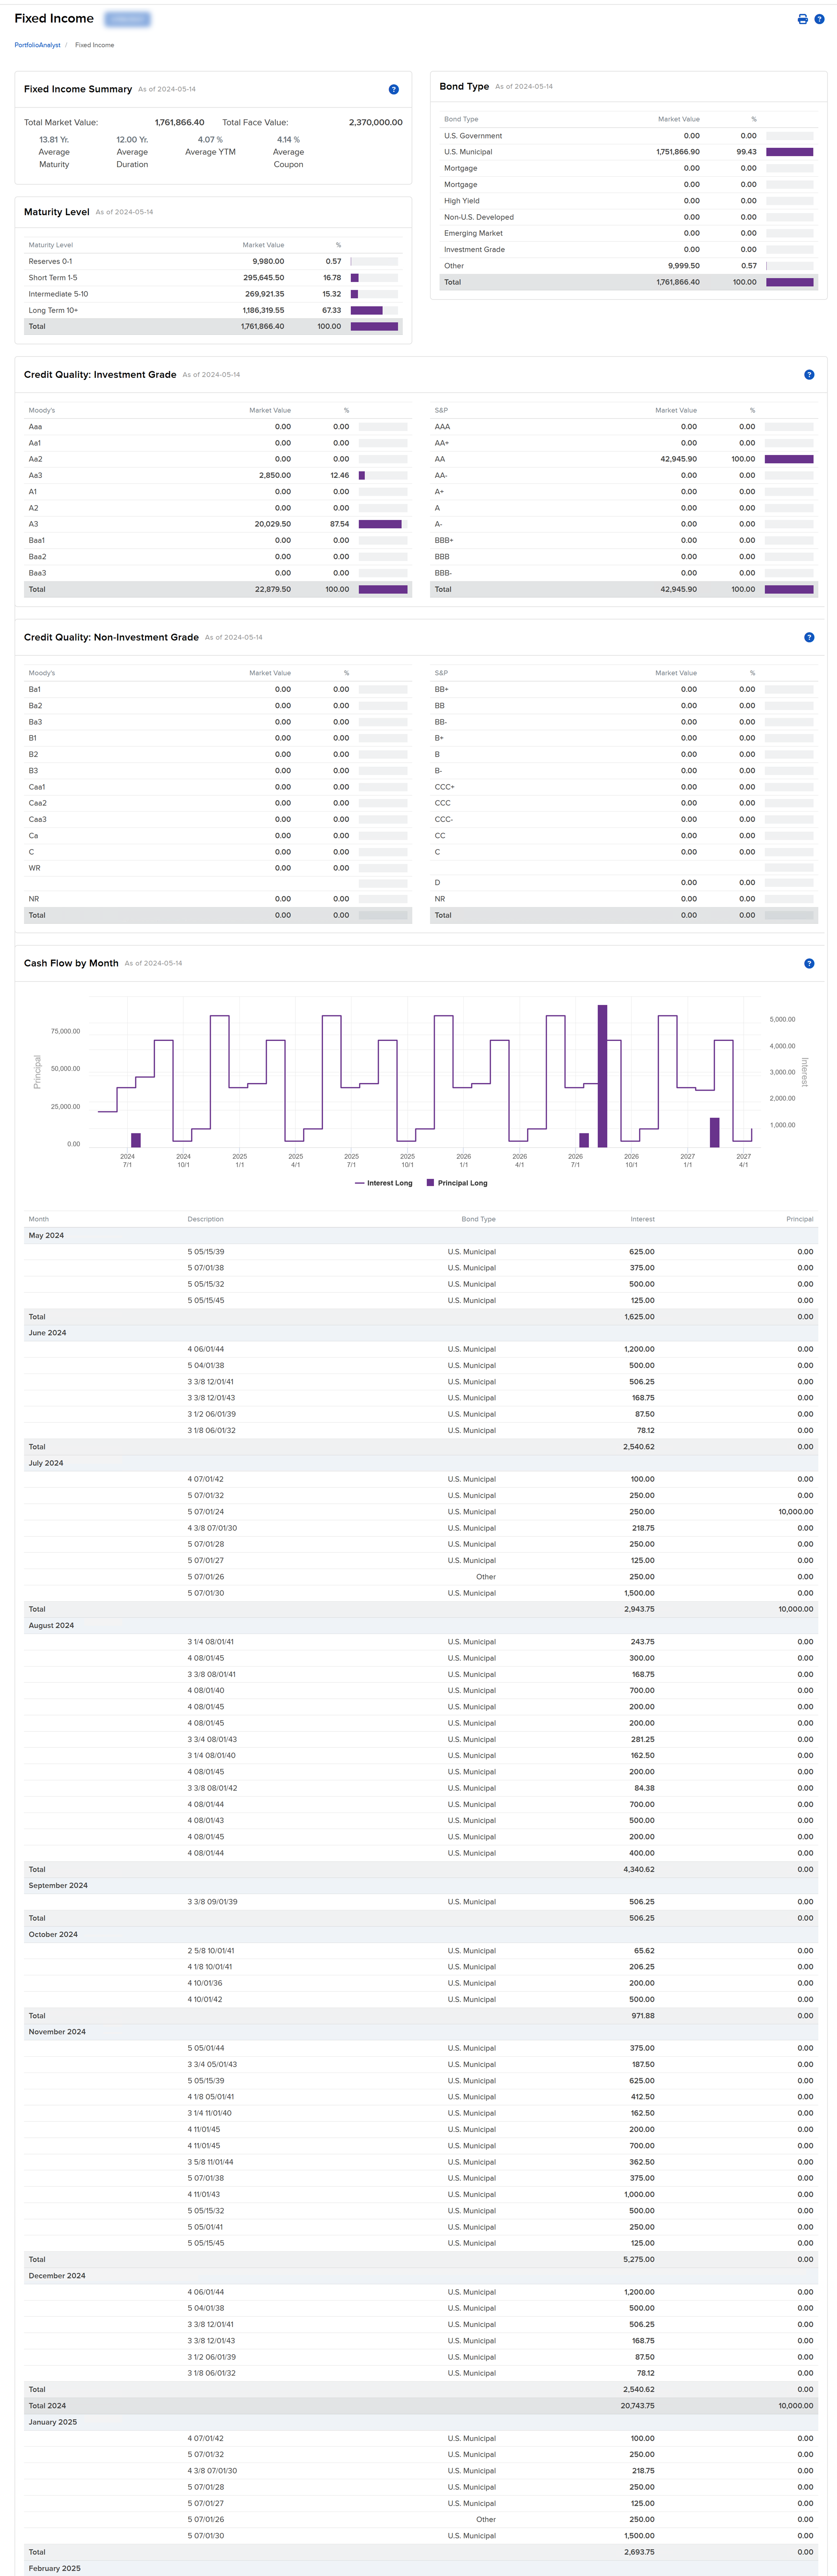Click market value 1,751,866.90 in Bond Type
The height and width of the screenshot is (2576, 837).
pos(678,152)
